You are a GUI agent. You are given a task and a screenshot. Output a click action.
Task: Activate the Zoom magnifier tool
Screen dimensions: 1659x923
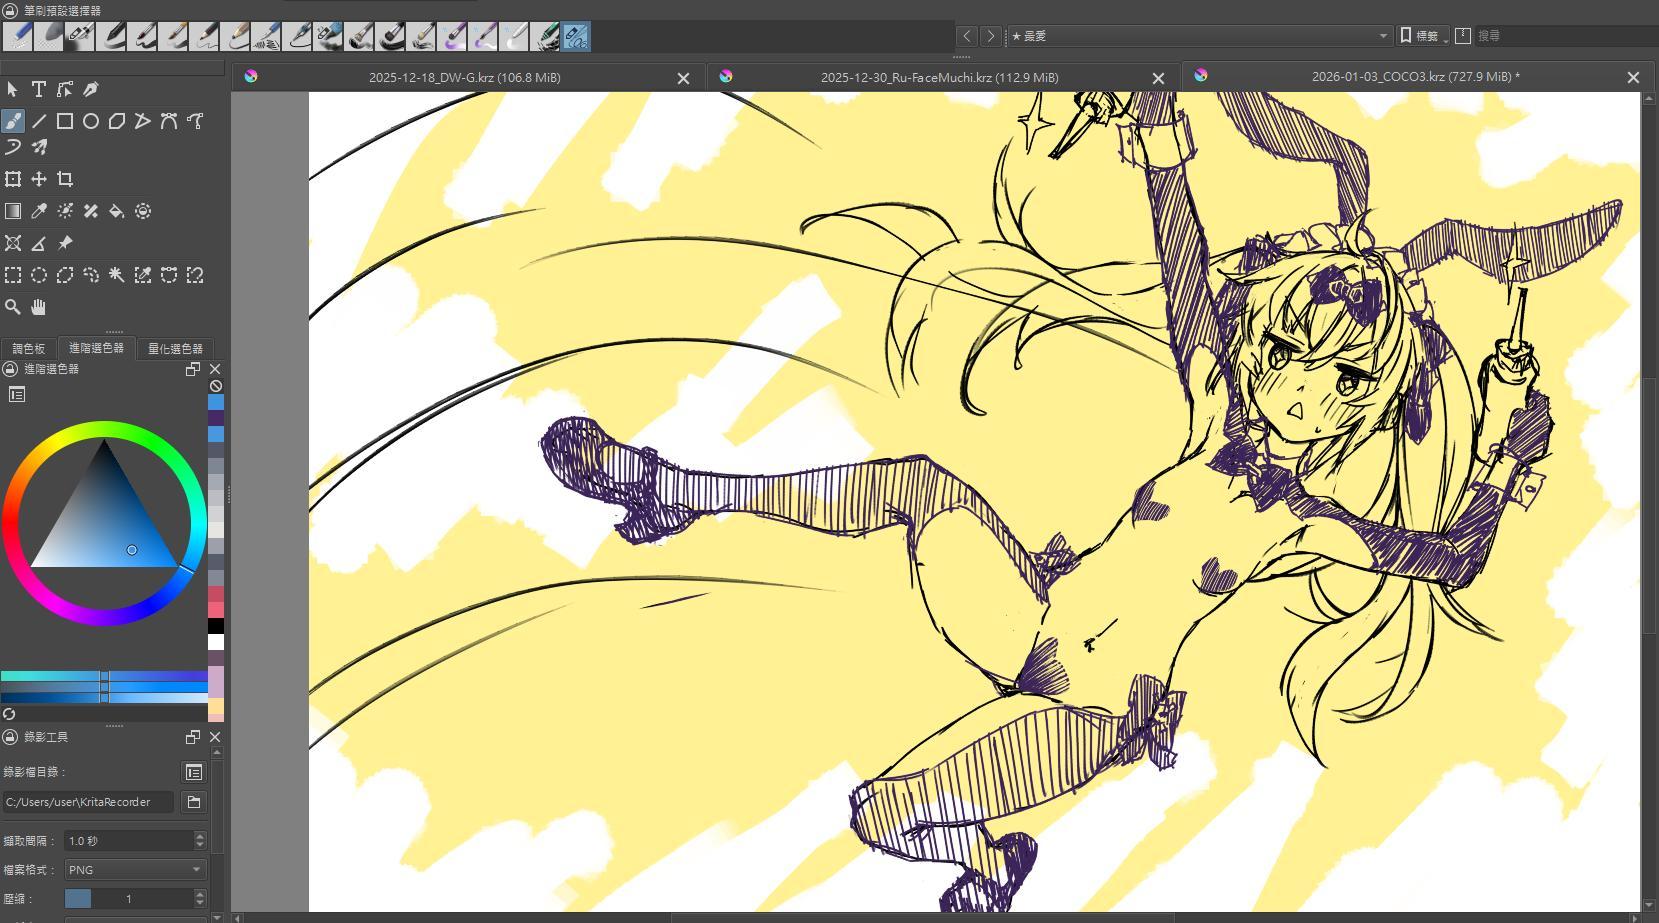pyautogui.click(x=13, y=307)
